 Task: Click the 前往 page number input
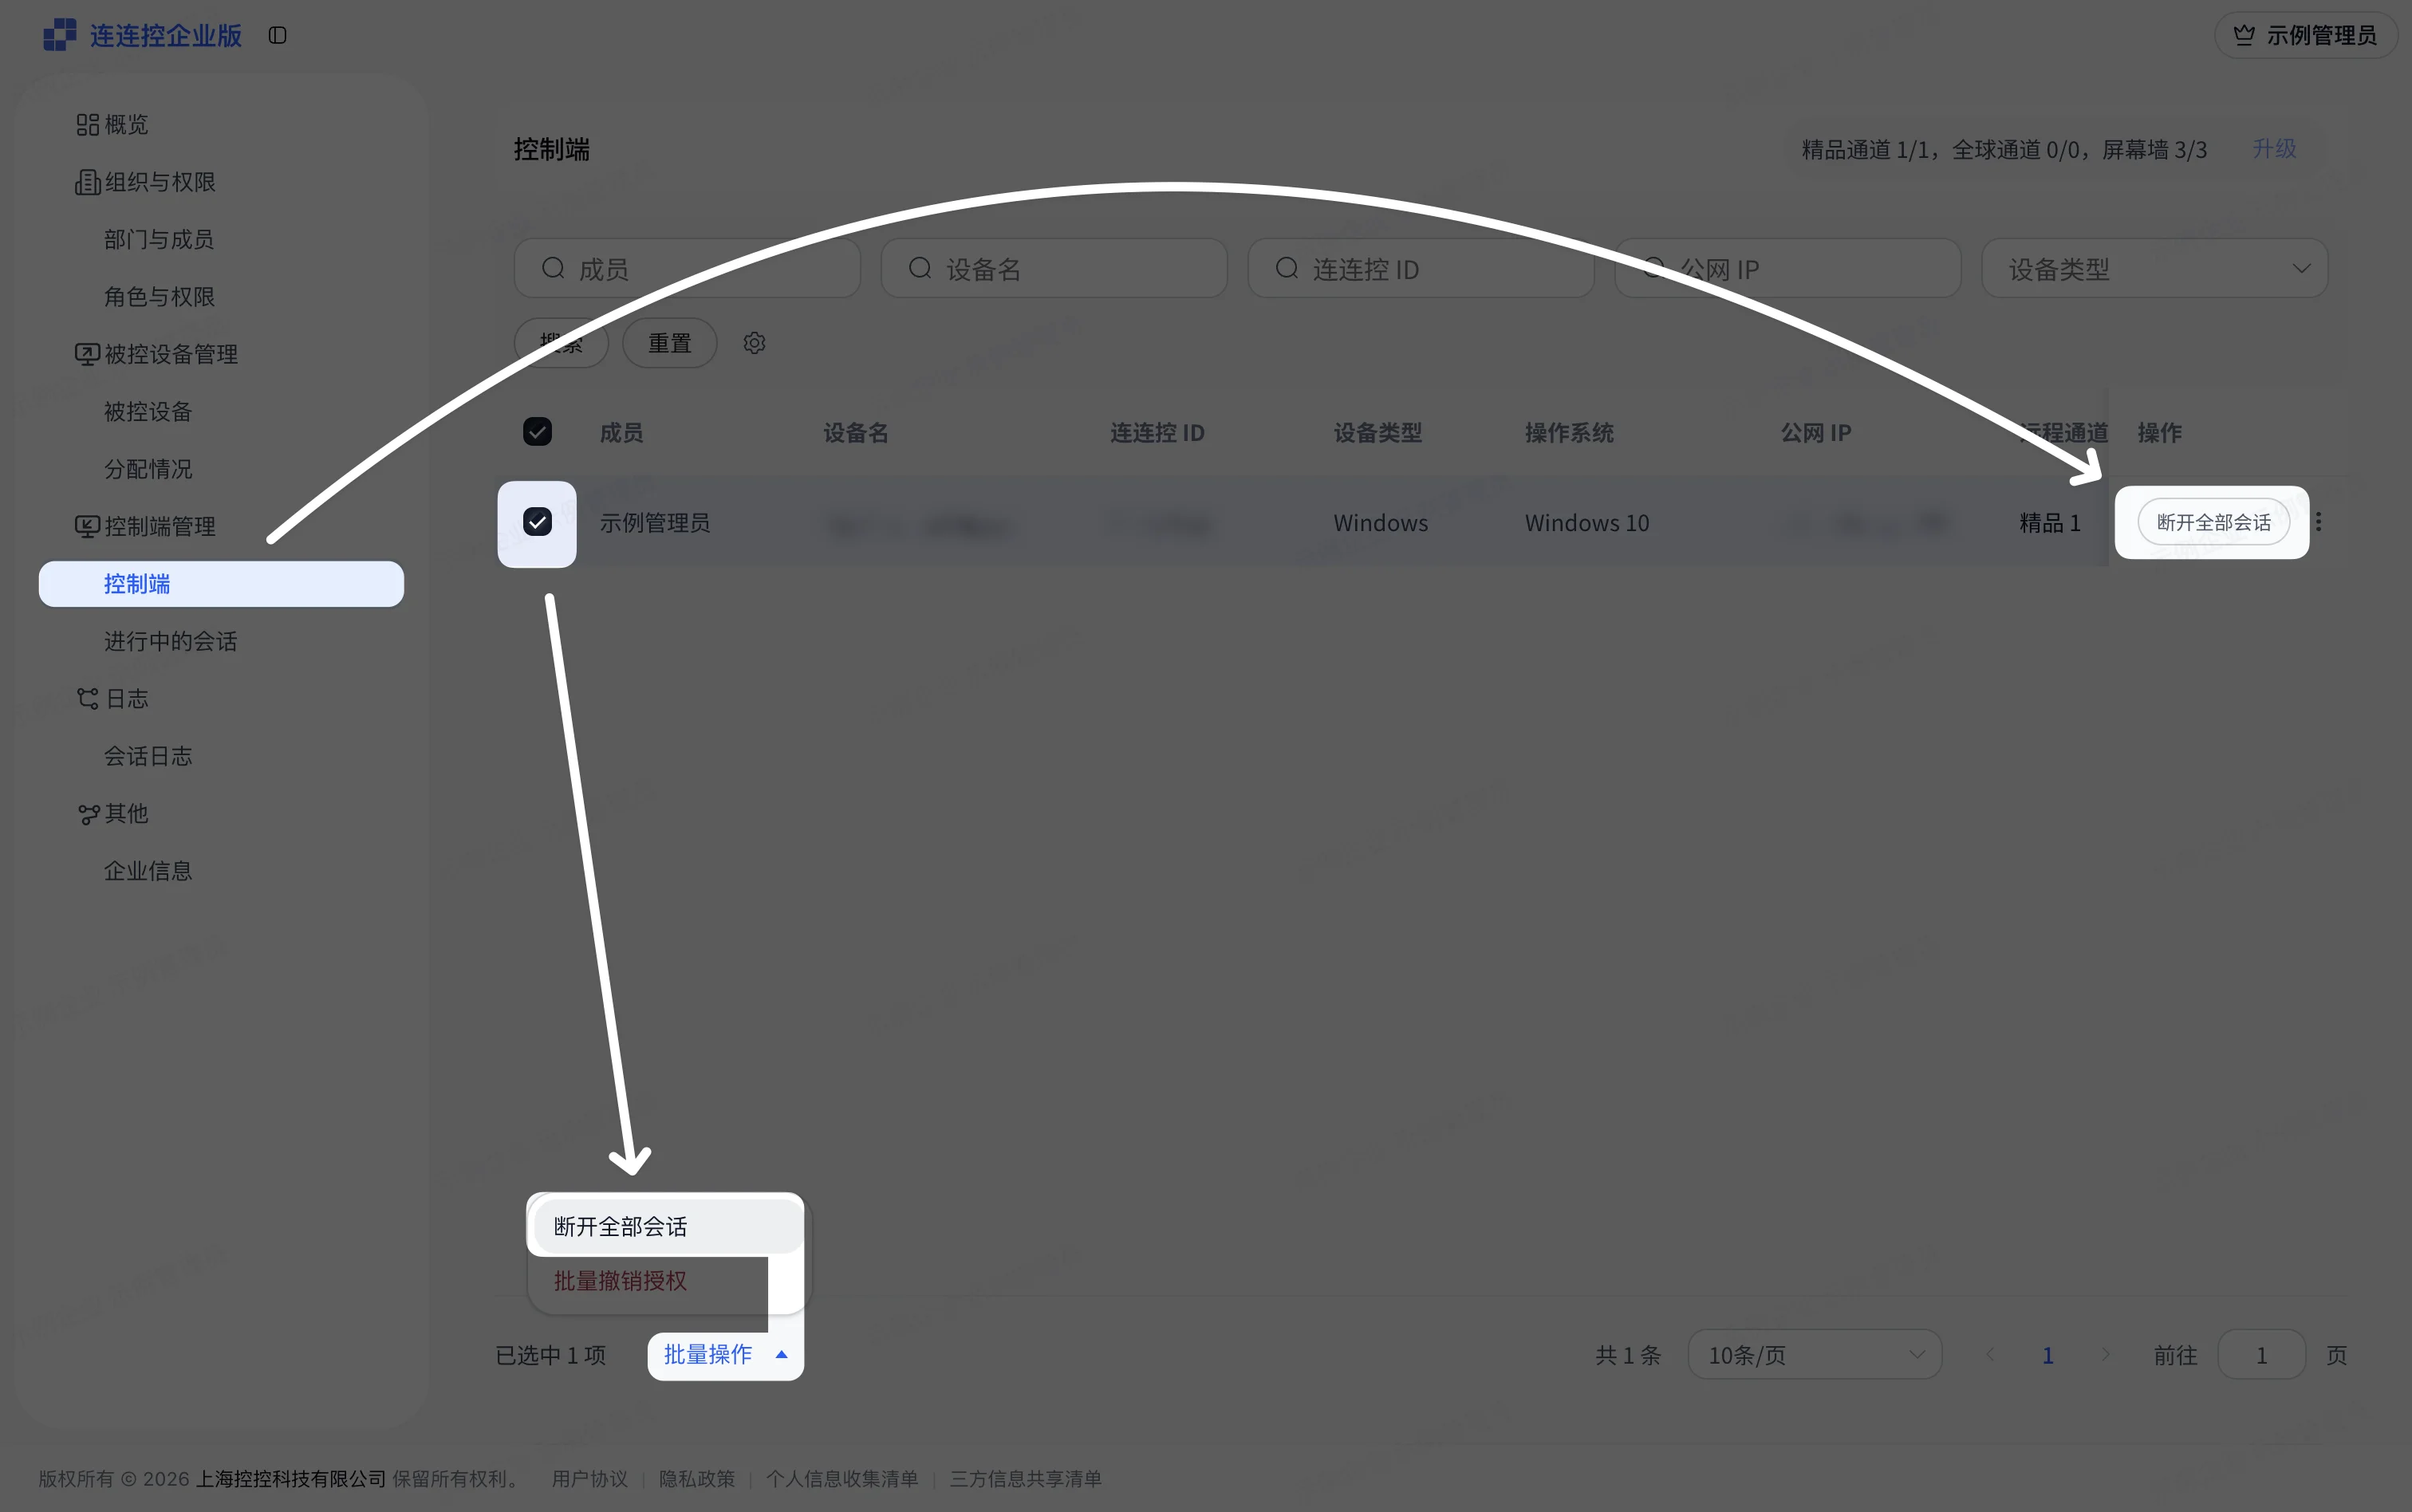click(2261, 1355)
